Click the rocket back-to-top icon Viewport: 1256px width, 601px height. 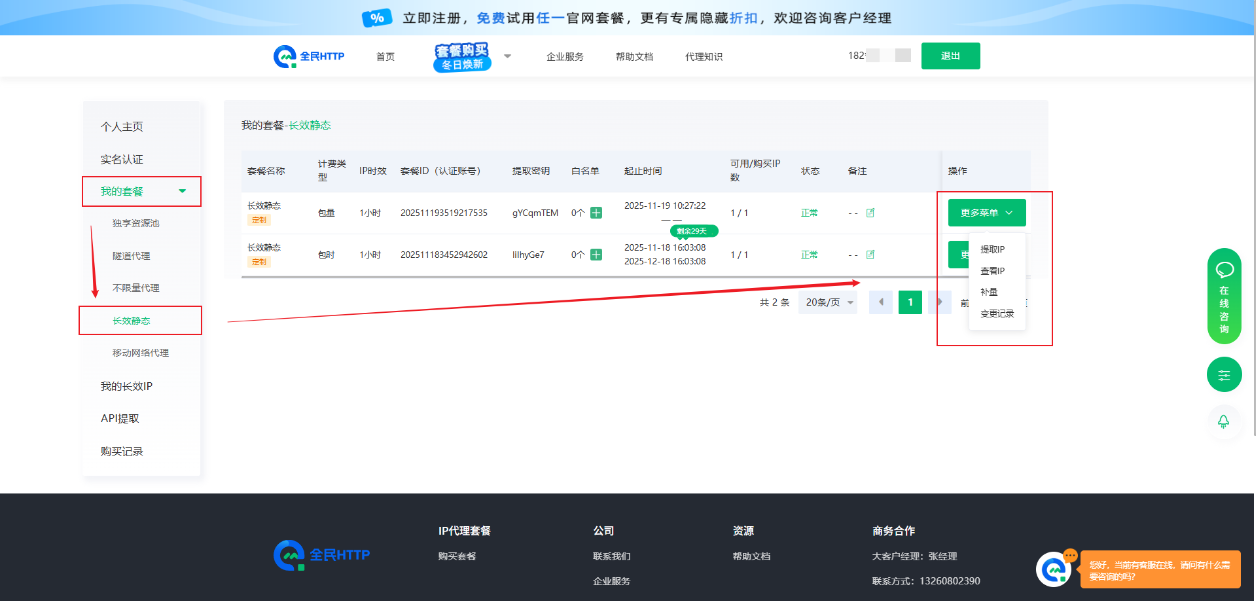tap(1223, 421)
